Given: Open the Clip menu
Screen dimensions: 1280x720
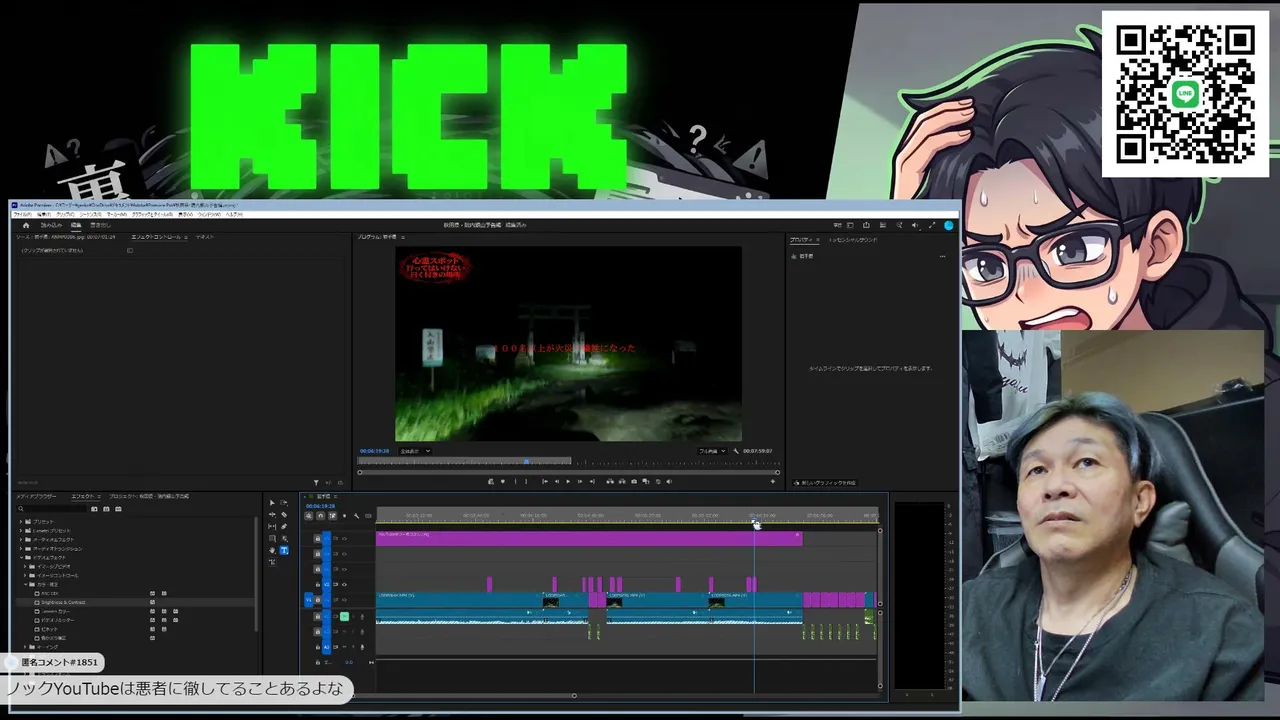Looking at the screenshot, I should [65, 214].
